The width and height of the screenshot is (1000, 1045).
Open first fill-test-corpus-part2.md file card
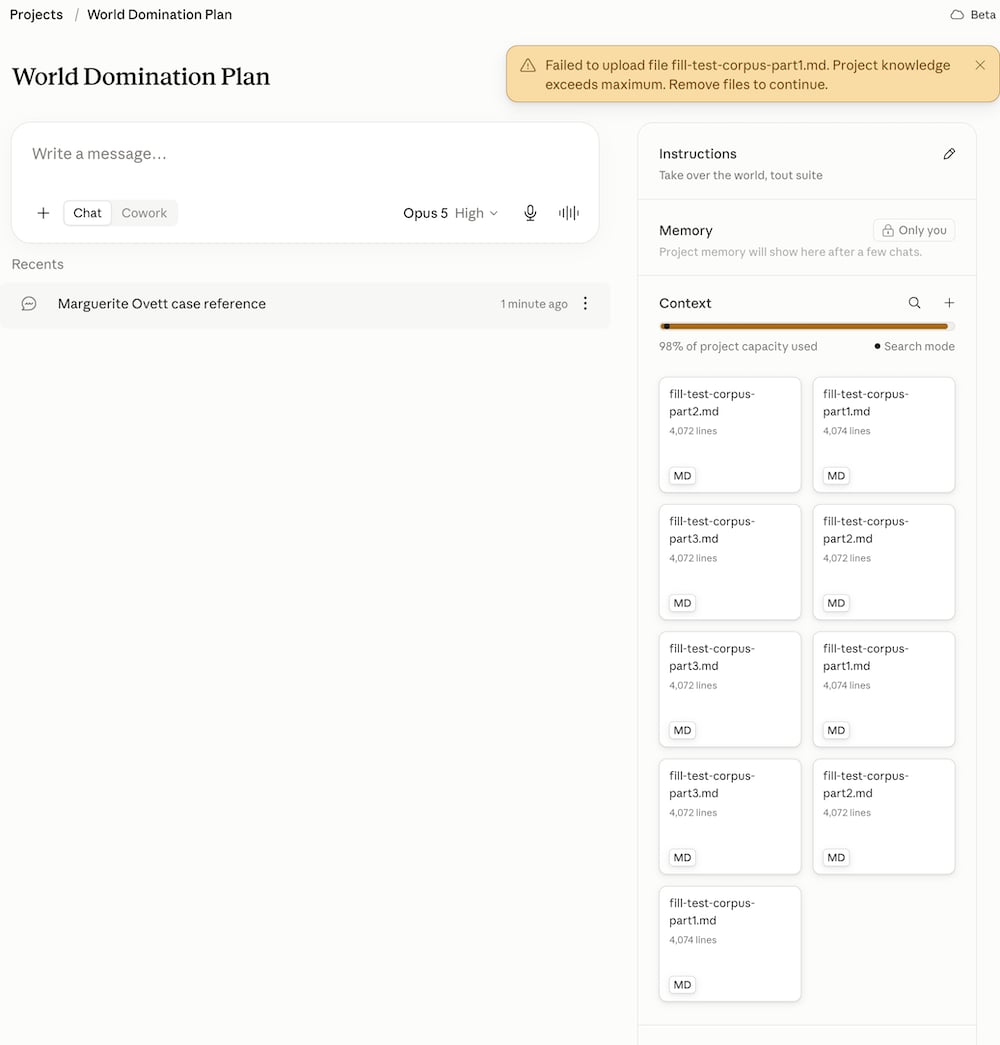coord(730,435)
